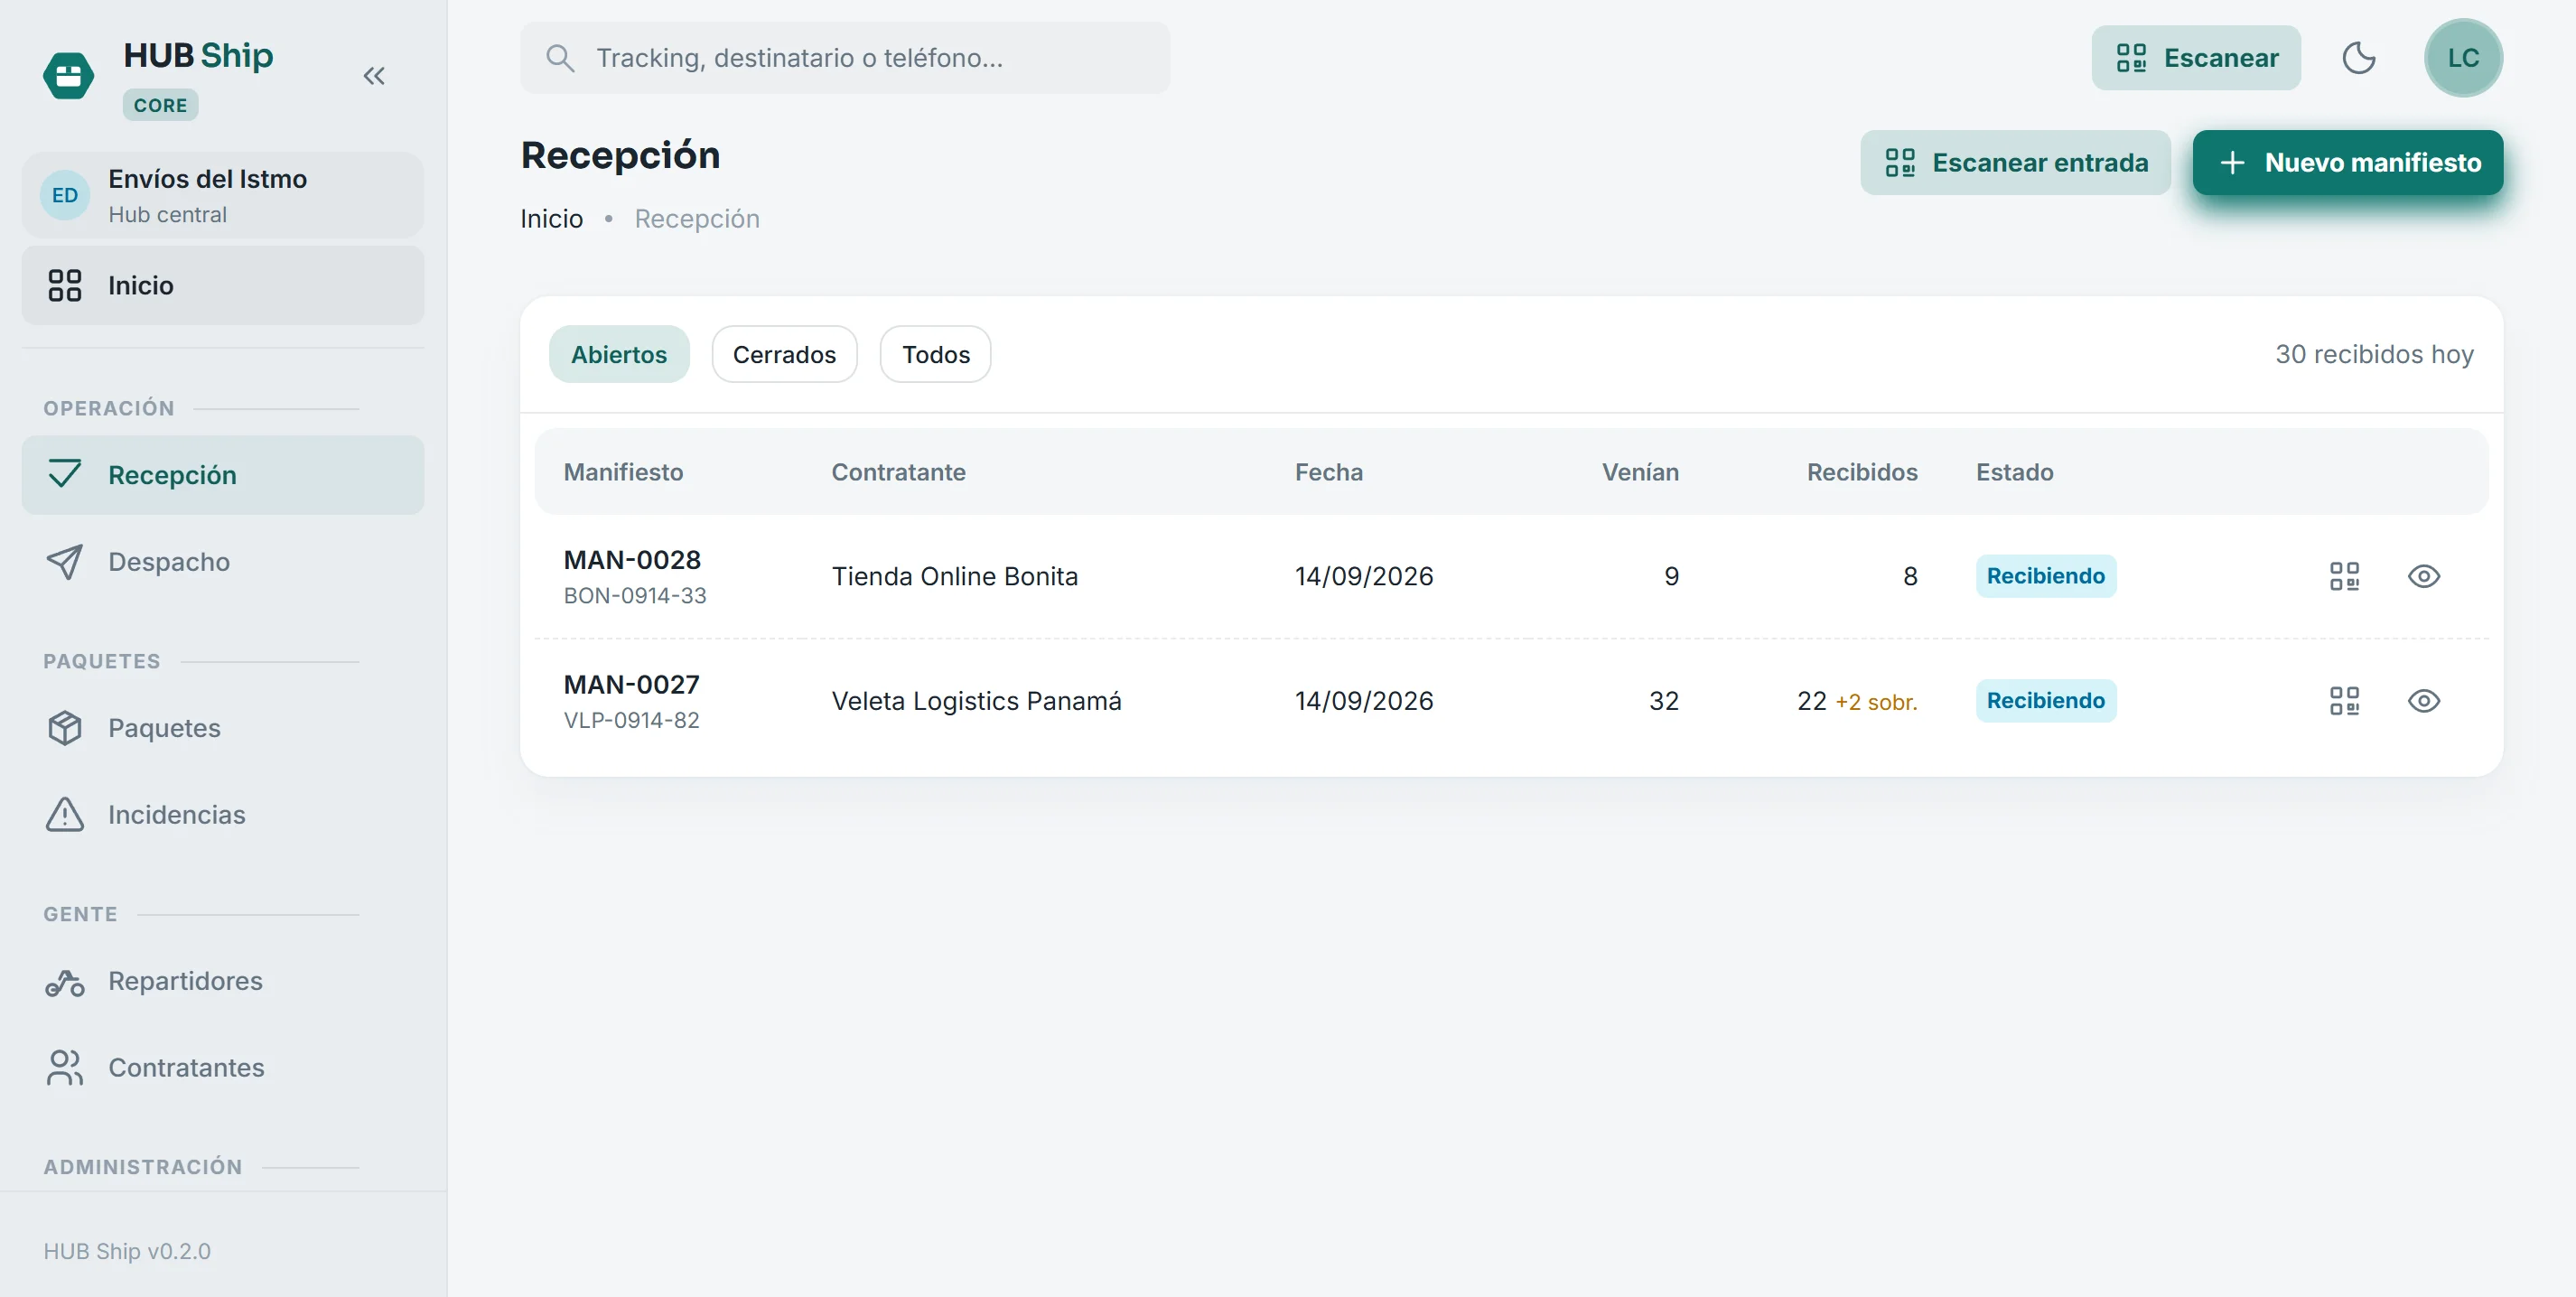2576x1297 pixels.
Task: Open the LC user avatar menu
Action: pos(2463,58)
